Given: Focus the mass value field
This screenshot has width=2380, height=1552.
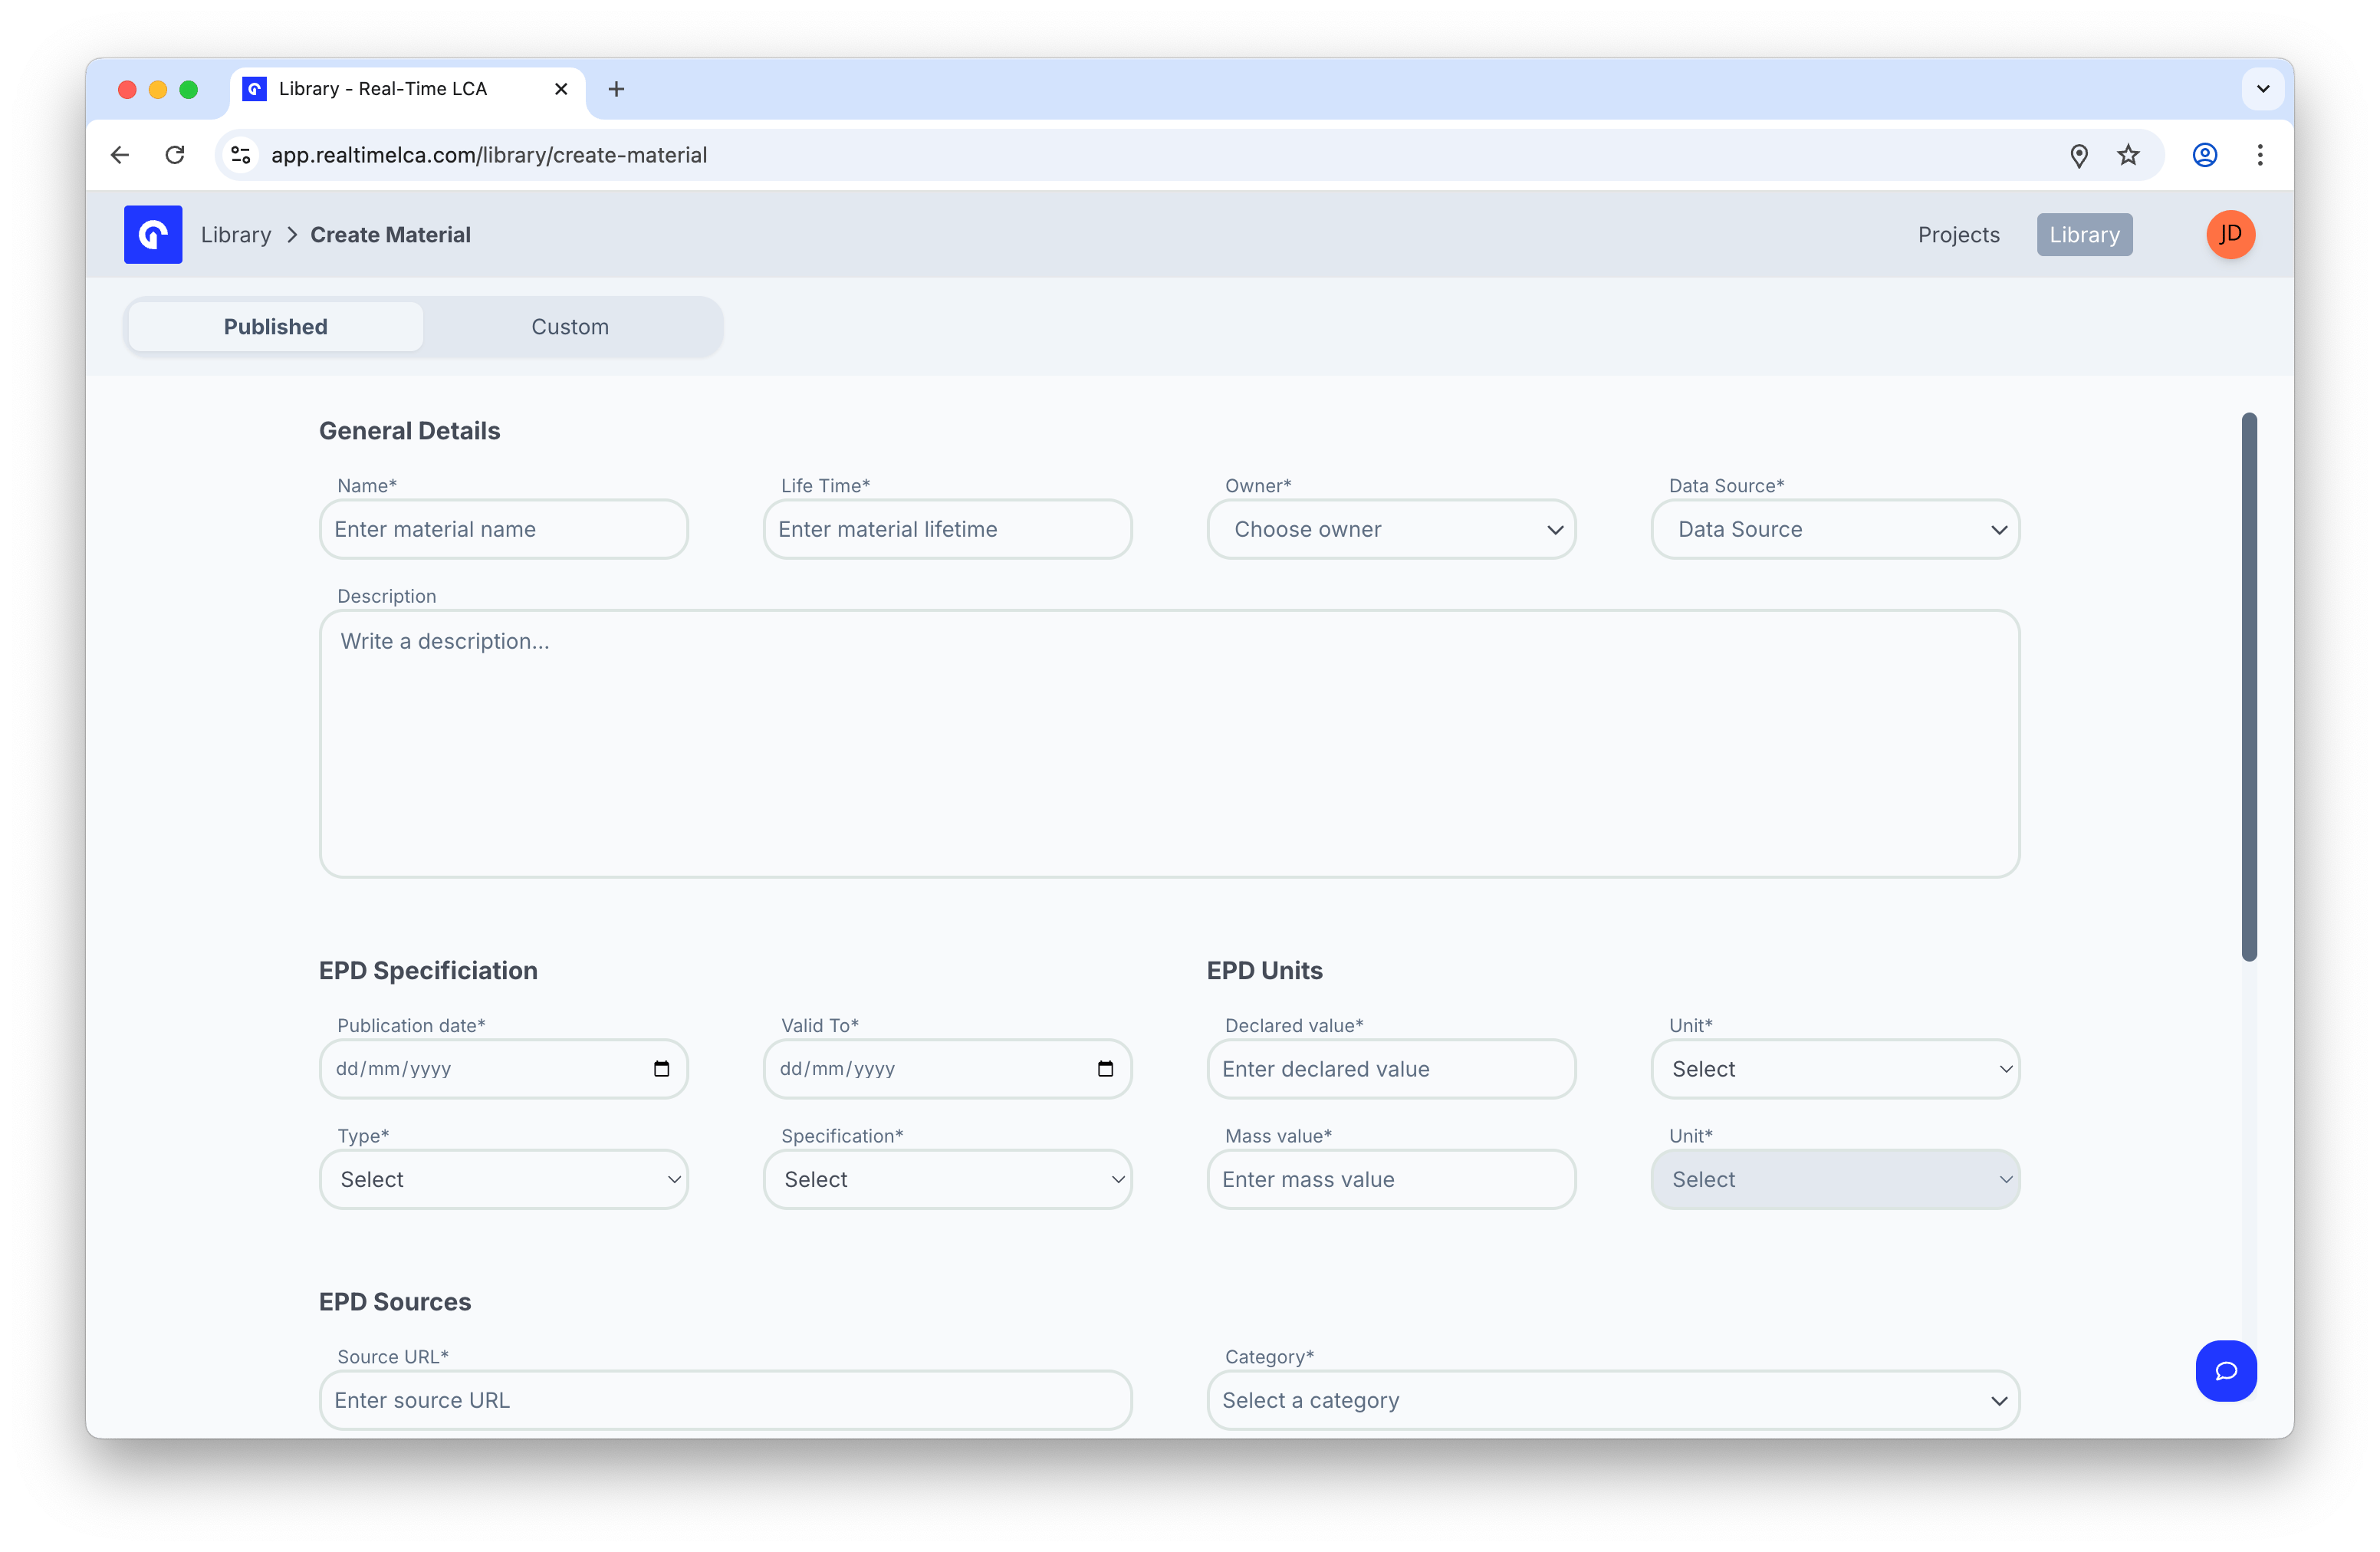Looking at the screenshot, I should (1391, 1179).
